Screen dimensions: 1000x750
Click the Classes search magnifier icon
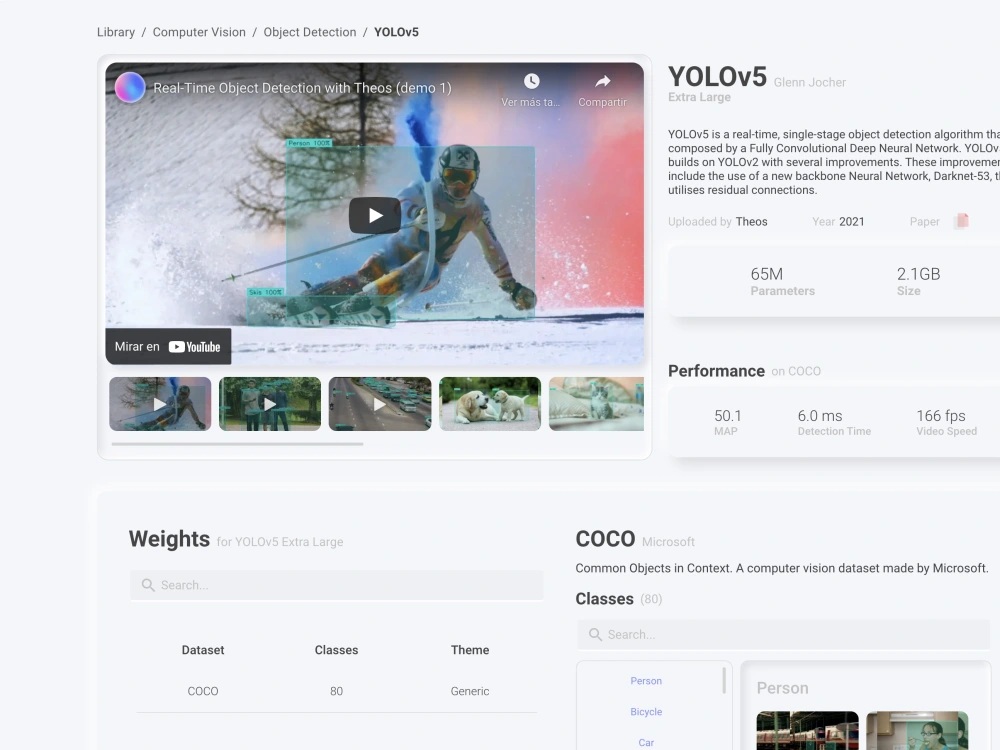(x=595, y=635)
